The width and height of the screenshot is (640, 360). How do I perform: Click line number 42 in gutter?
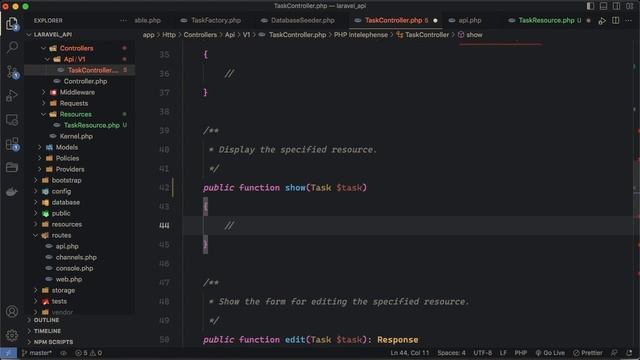point(164,188)
